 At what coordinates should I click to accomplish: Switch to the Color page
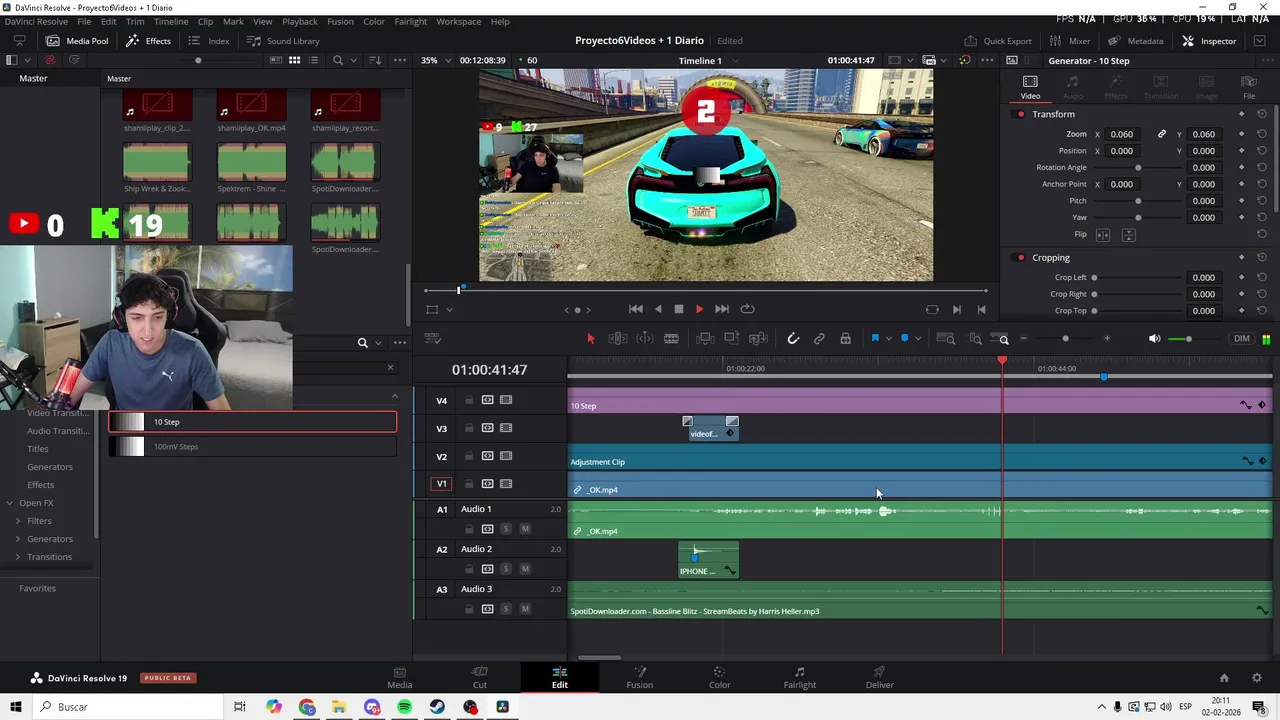tap(719, 677)
